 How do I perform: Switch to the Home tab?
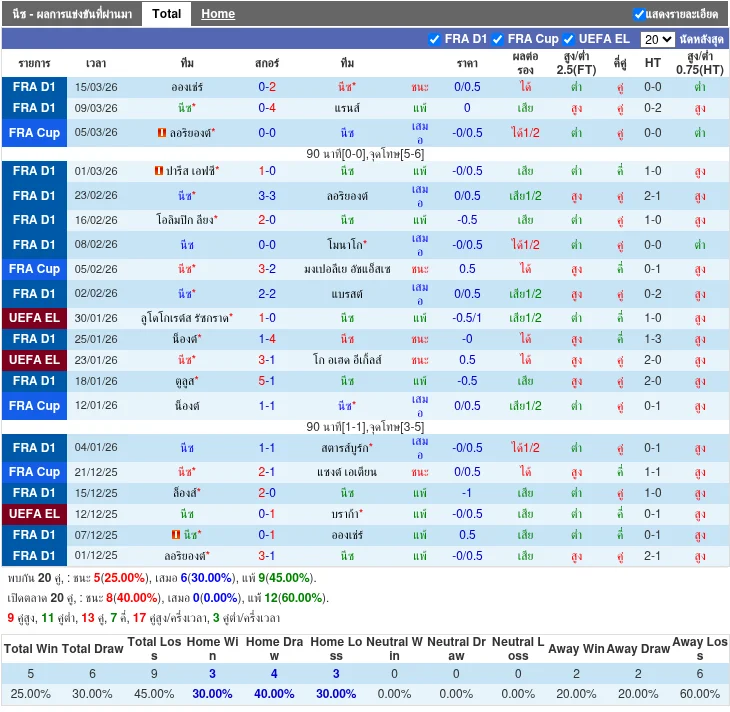[x=217, y=14]
